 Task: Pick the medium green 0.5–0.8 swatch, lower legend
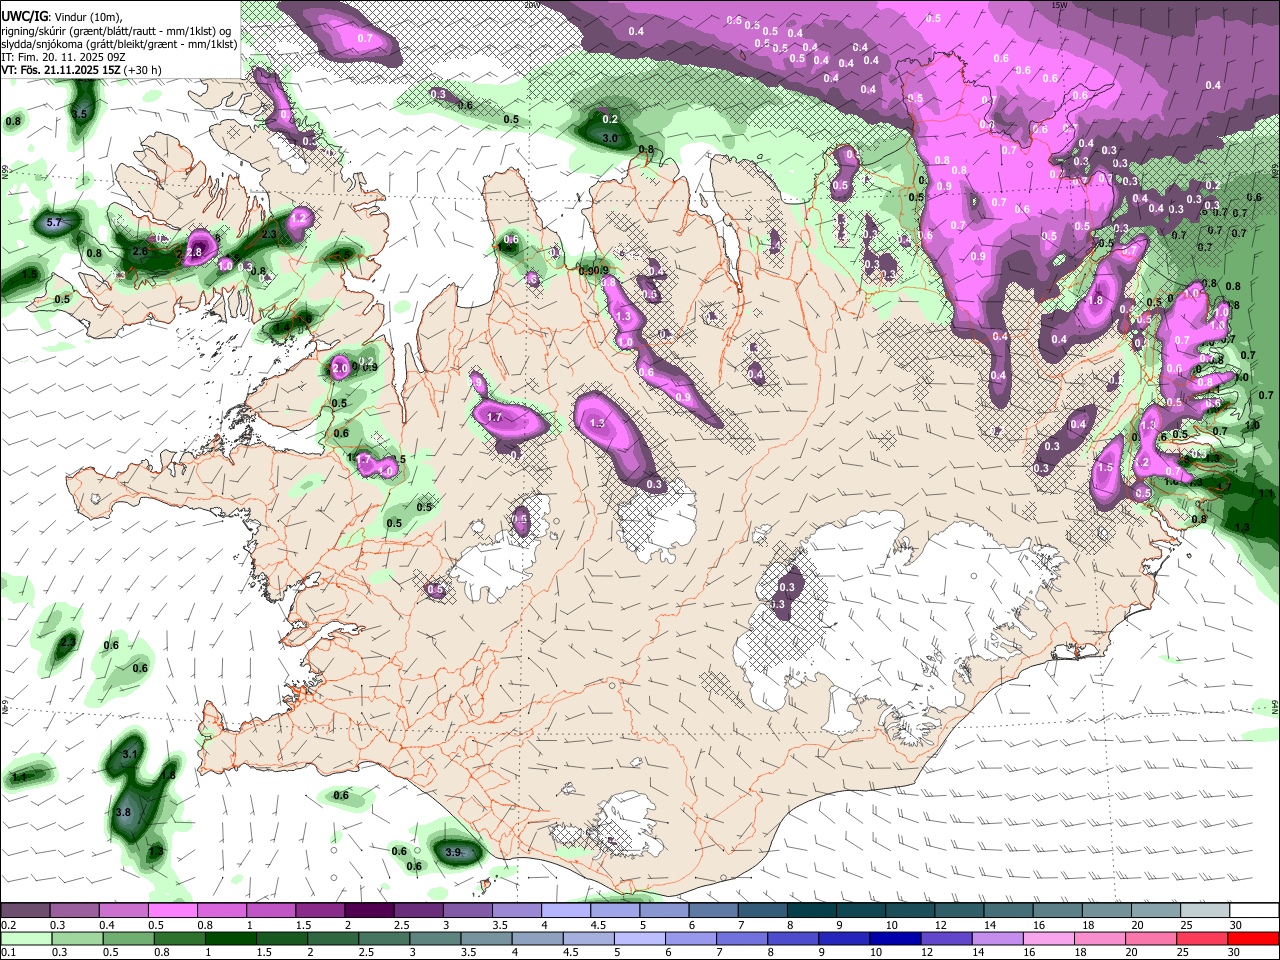coord(128,938)
